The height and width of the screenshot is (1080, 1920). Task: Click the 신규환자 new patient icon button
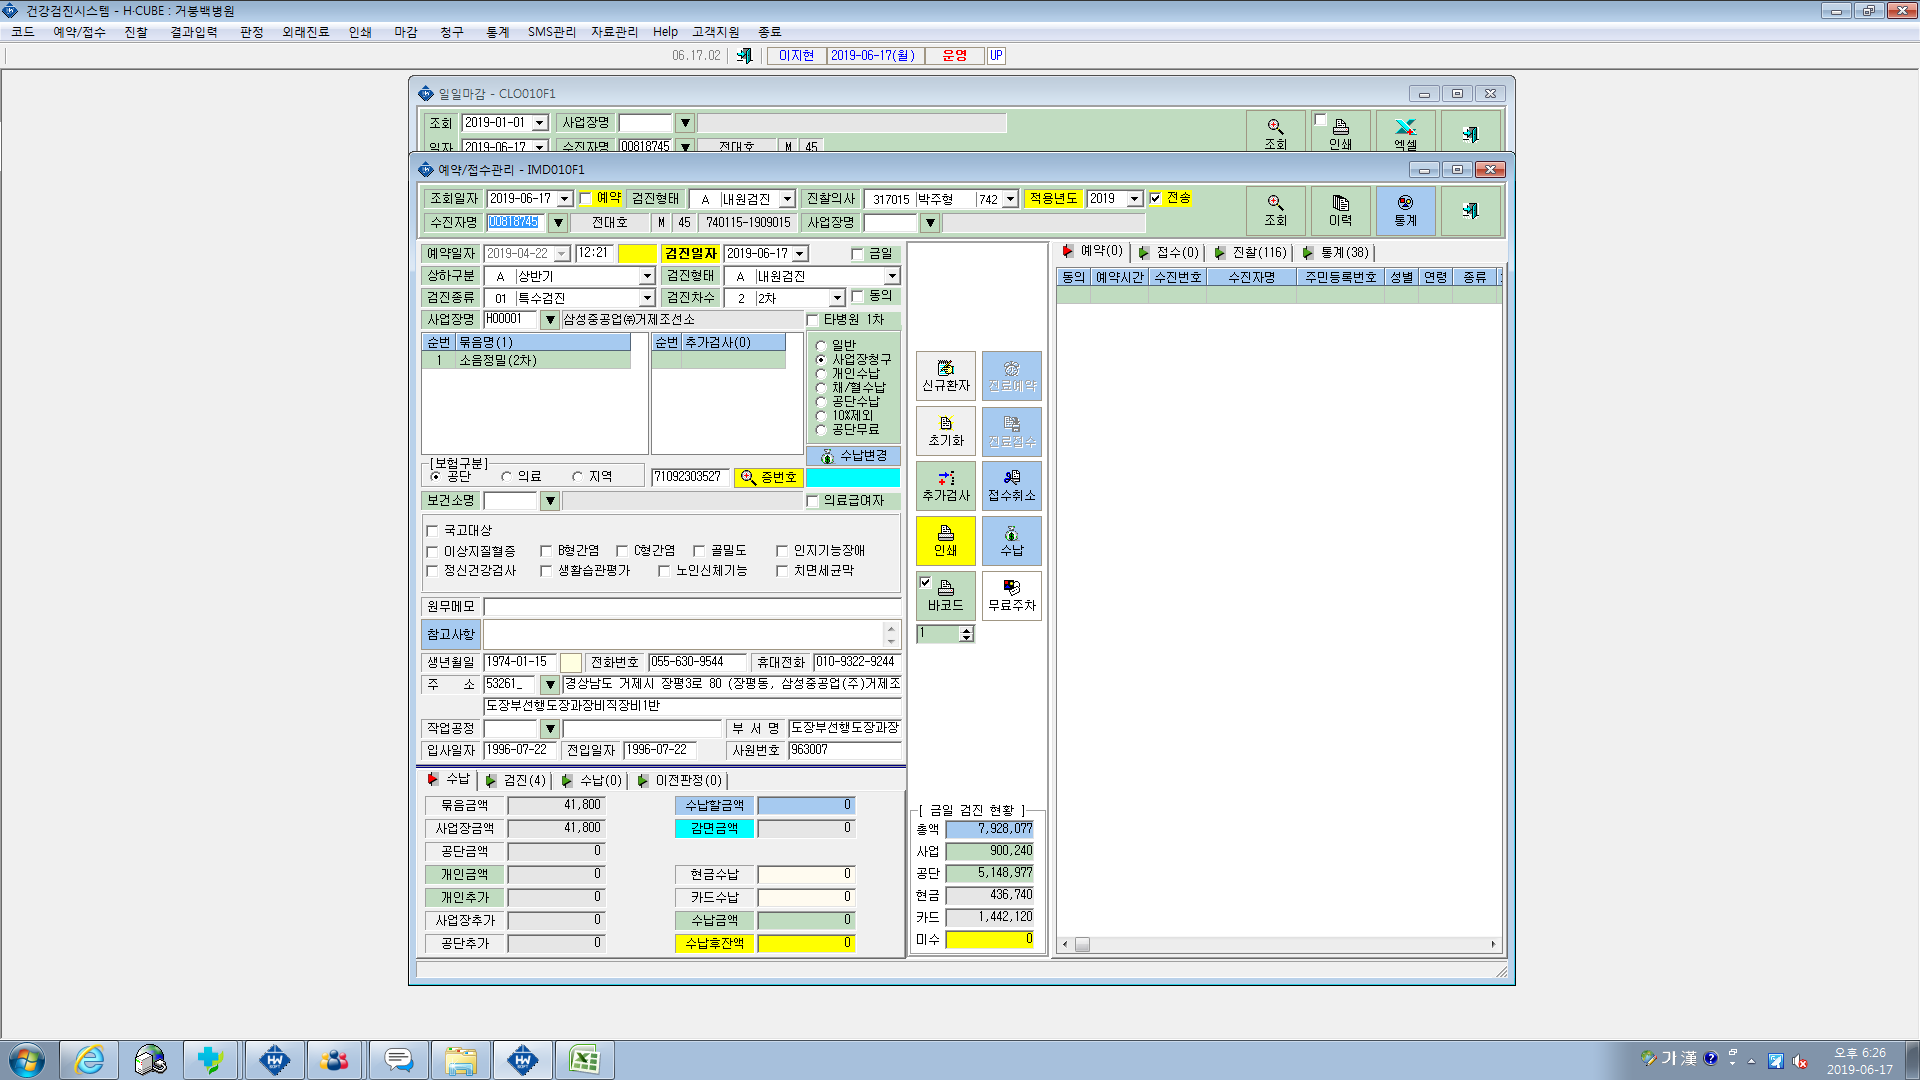point(945,376)
